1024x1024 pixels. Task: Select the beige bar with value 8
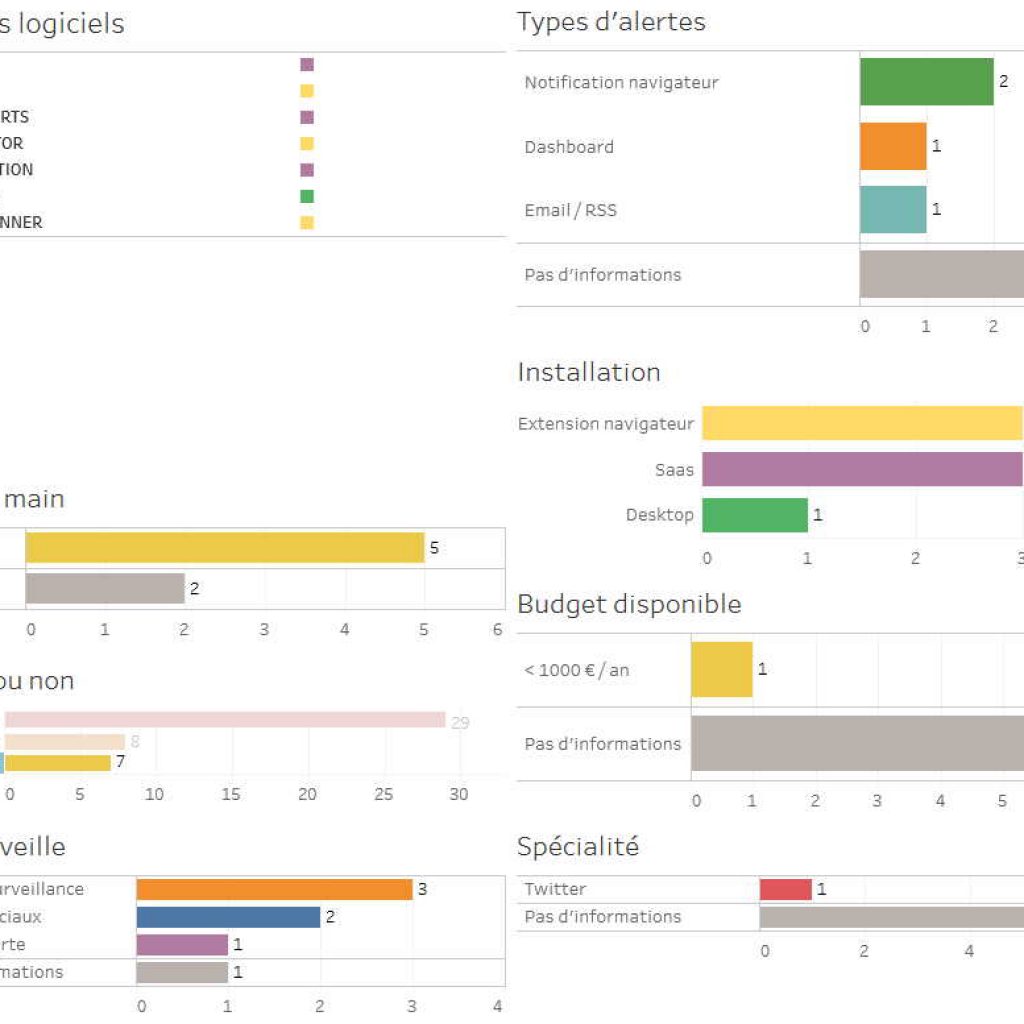point(65,742)
